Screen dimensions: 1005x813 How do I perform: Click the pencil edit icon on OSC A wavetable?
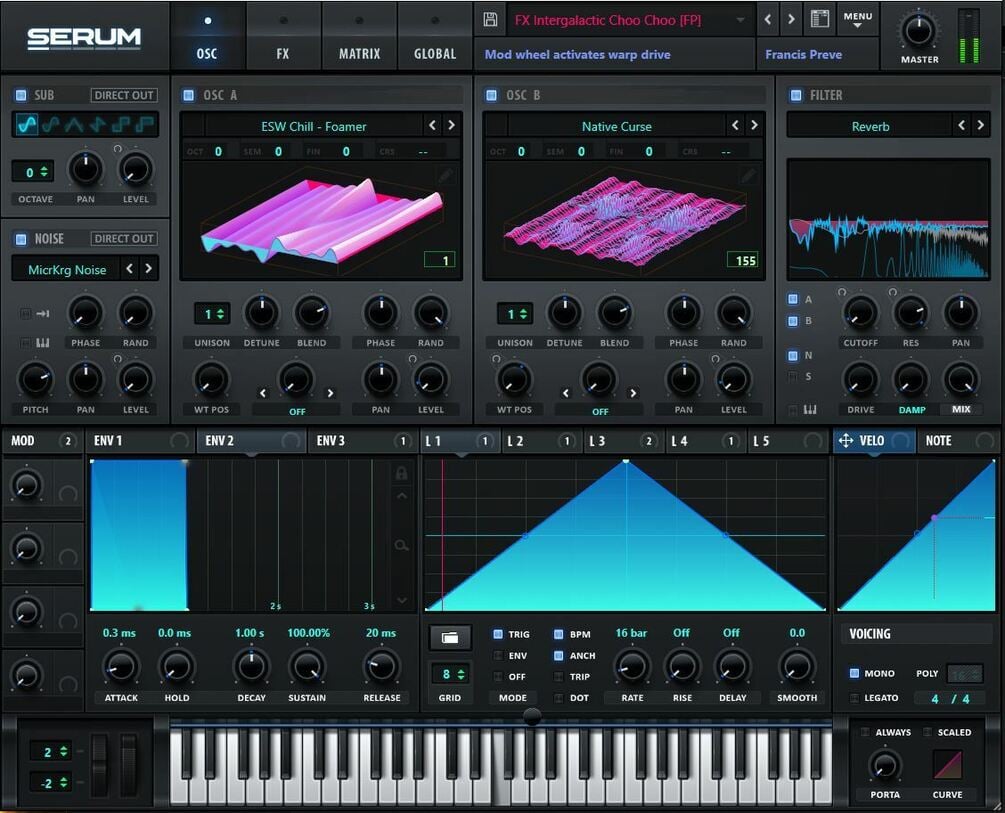pos(443,174)
